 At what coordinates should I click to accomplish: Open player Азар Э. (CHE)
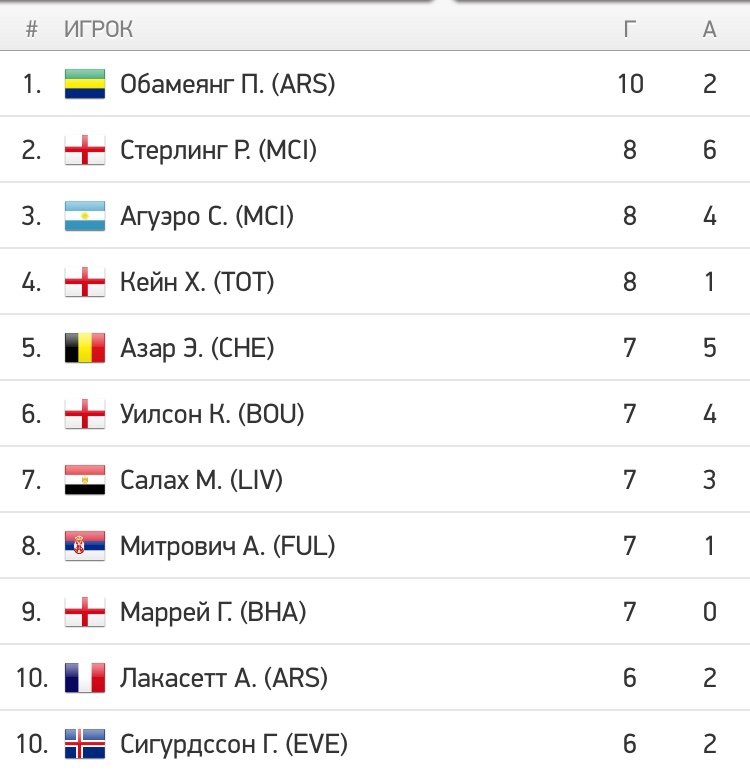click(197, 348)
